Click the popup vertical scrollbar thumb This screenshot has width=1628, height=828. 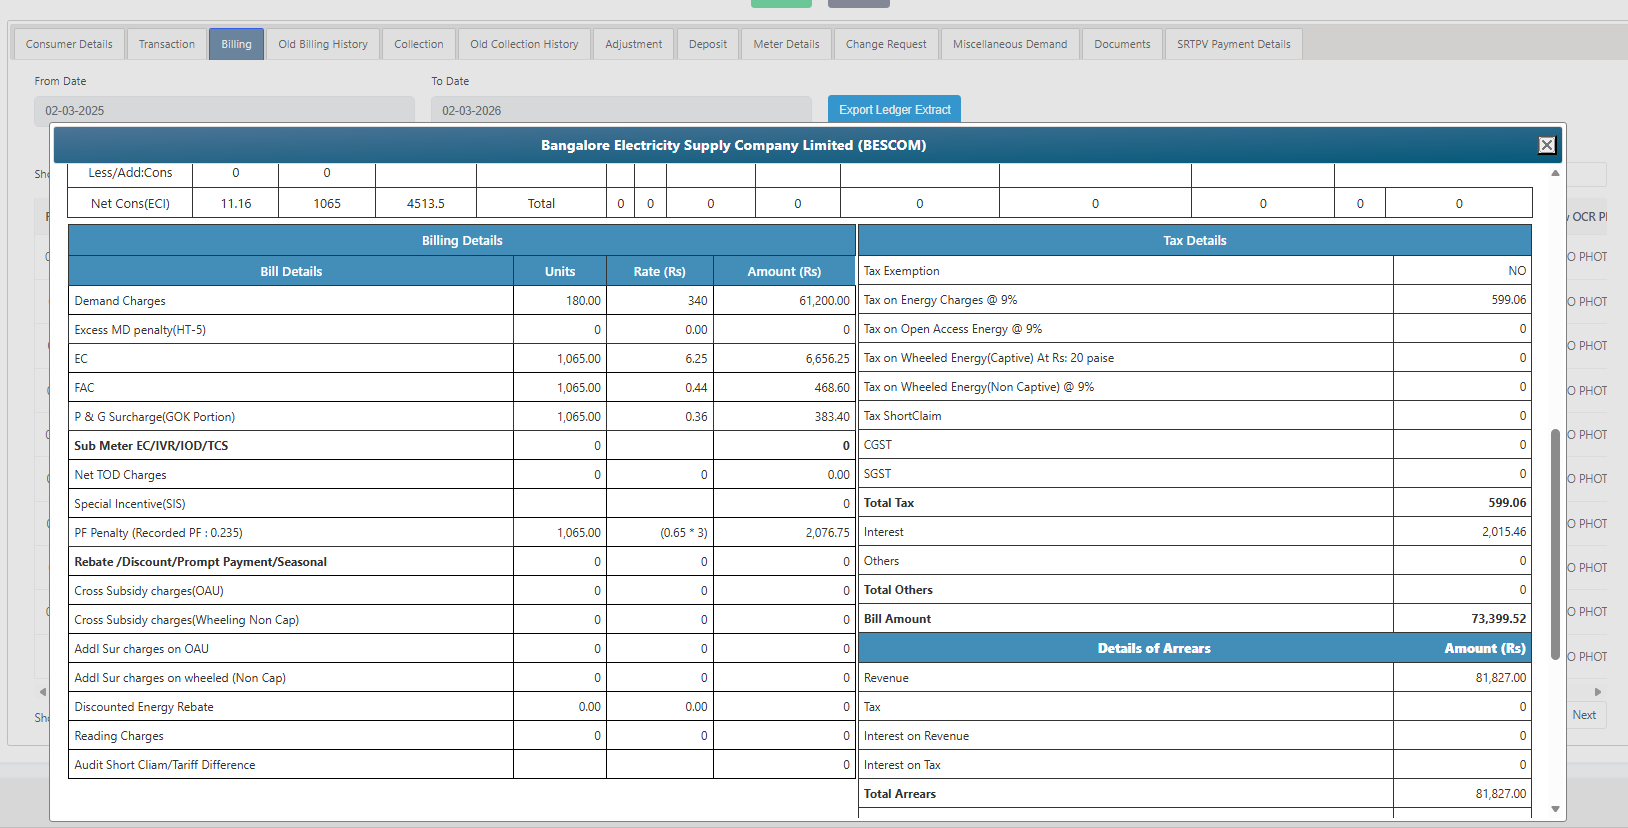point(1555,545)
